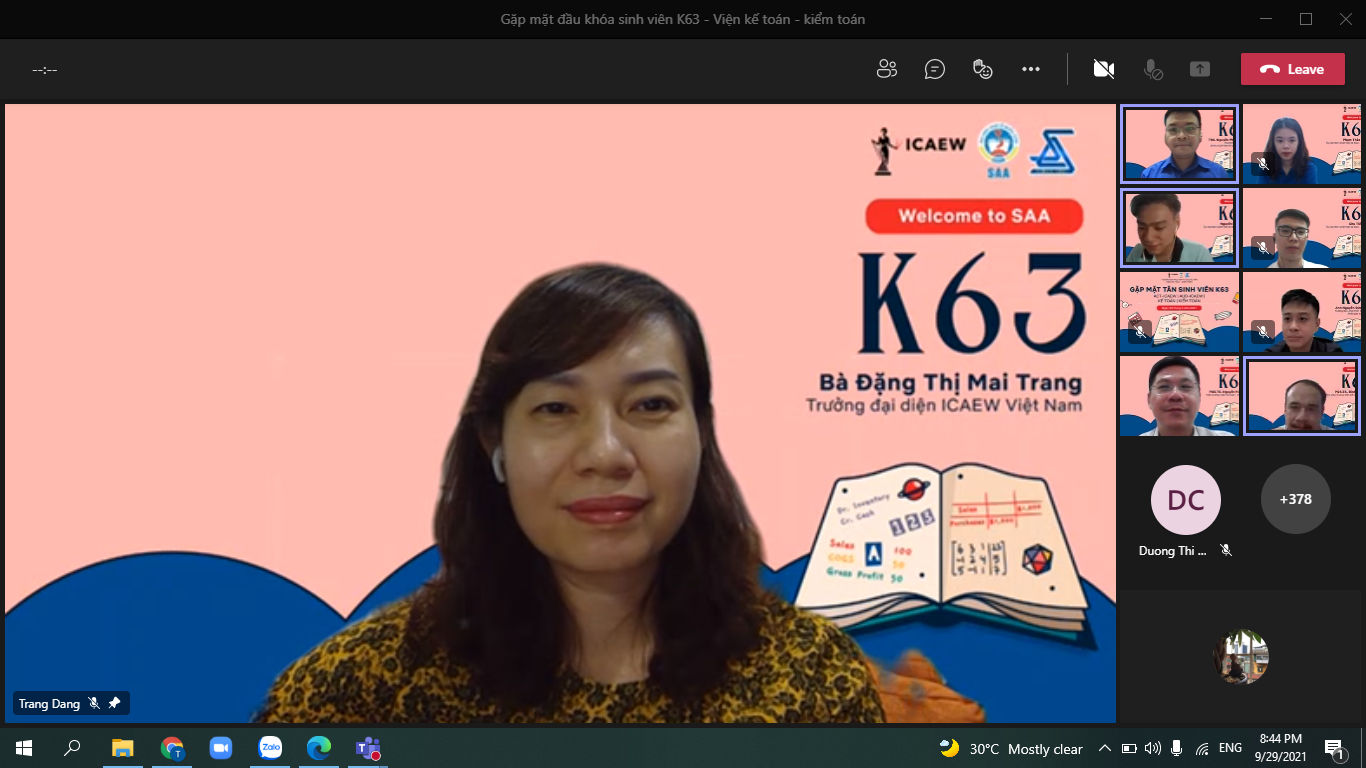The image size is (1366, 768).
Task: Click the microphone in-use tray icon
Action: tap(1177, 748)
